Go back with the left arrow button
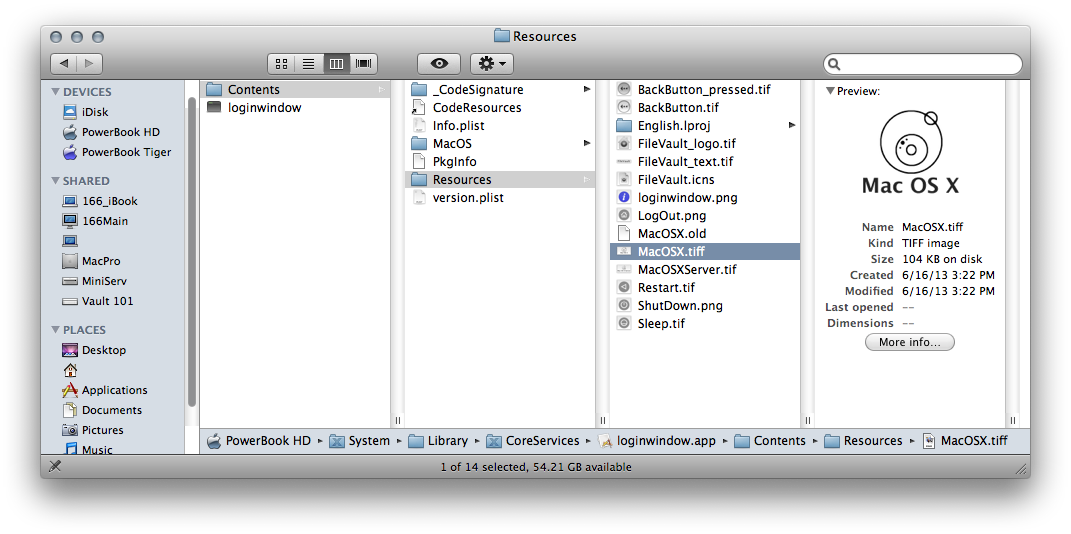Viewport: 1071px width, 534px height. click(64, 64)
